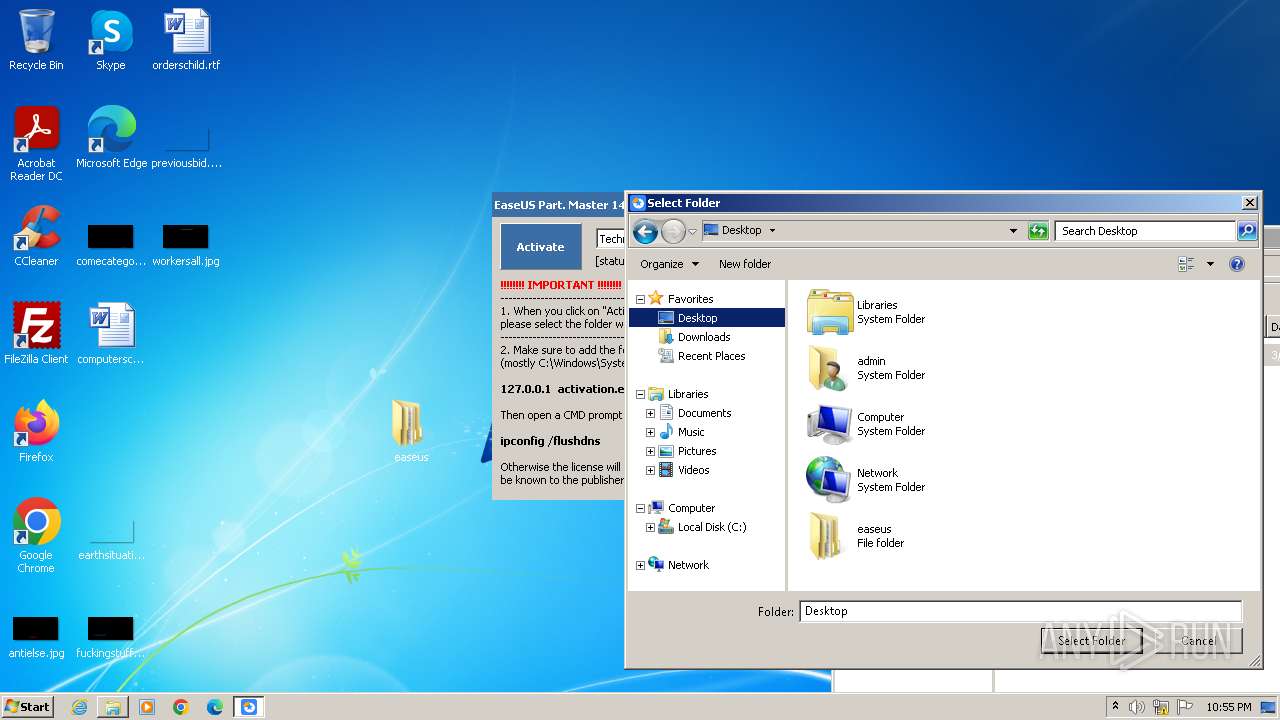The image size is (1280, 720).
Task: Select the orderschild.rtf document icon
Action: (186, 40)
